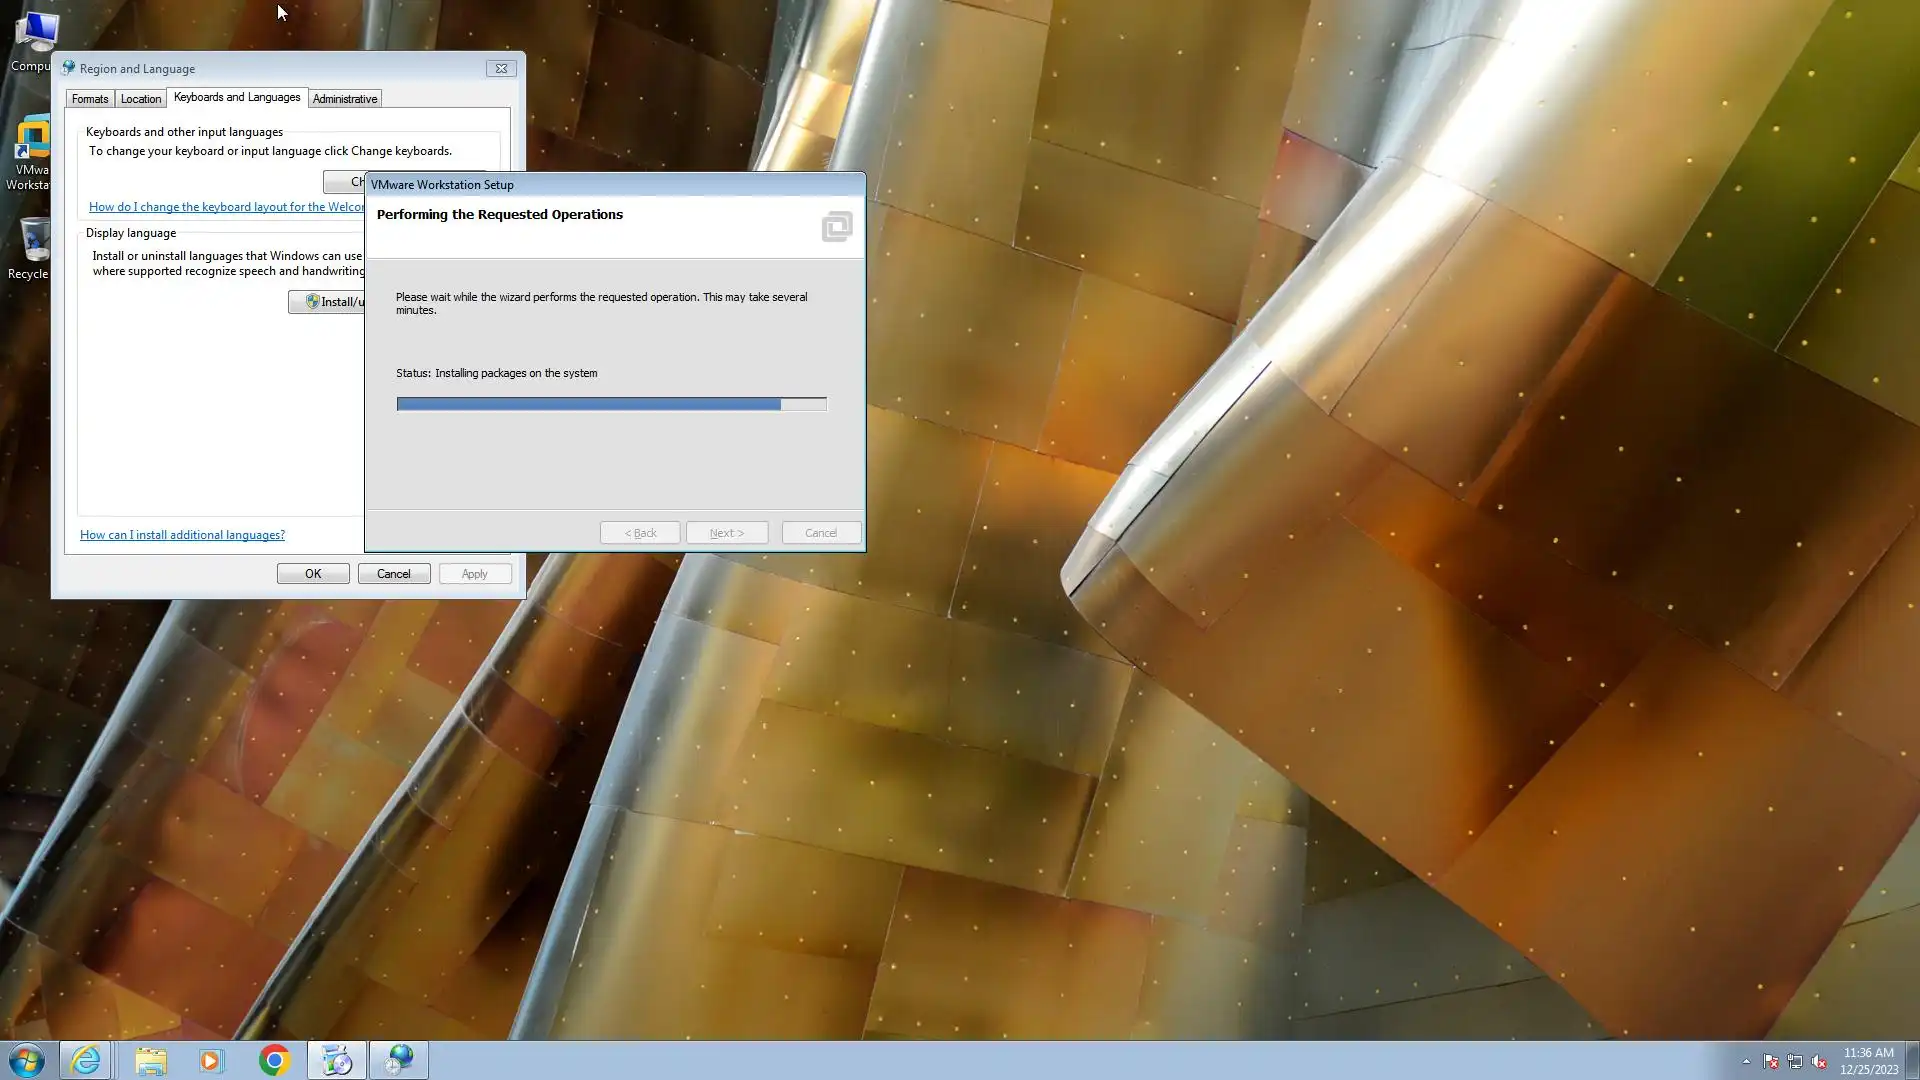This screenshot has height=1080, width=1920.
Task: Click 'How can I install additional languages?' link
Action: tap(182, 535)
